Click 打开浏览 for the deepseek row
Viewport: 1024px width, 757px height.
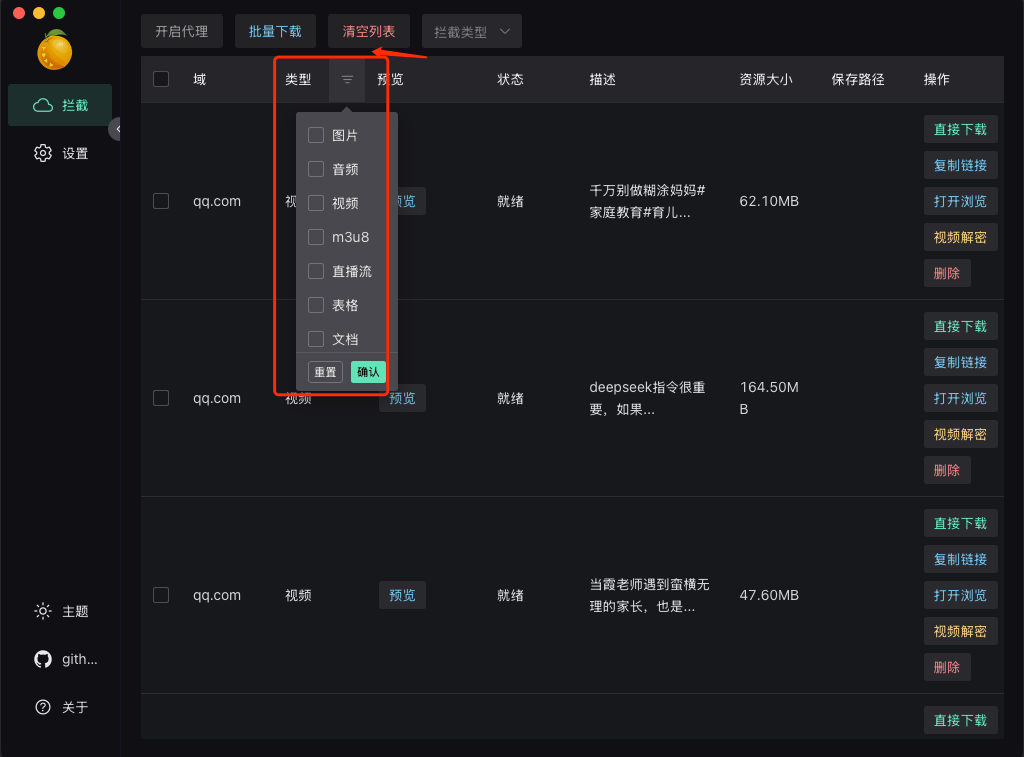pyautogui.click(x=960, y=398)
